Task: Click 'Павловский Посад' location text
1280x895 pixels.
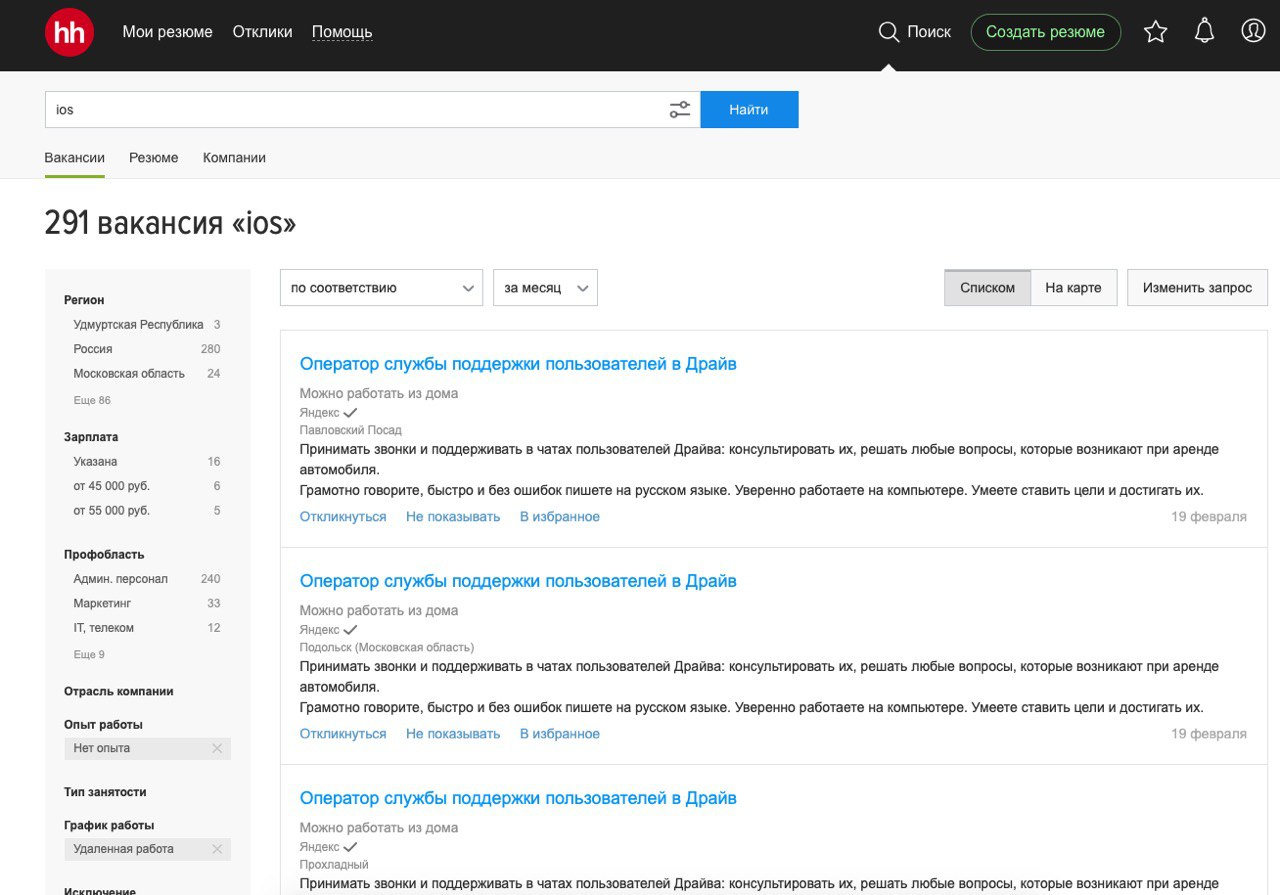Action: click(350, 430)
